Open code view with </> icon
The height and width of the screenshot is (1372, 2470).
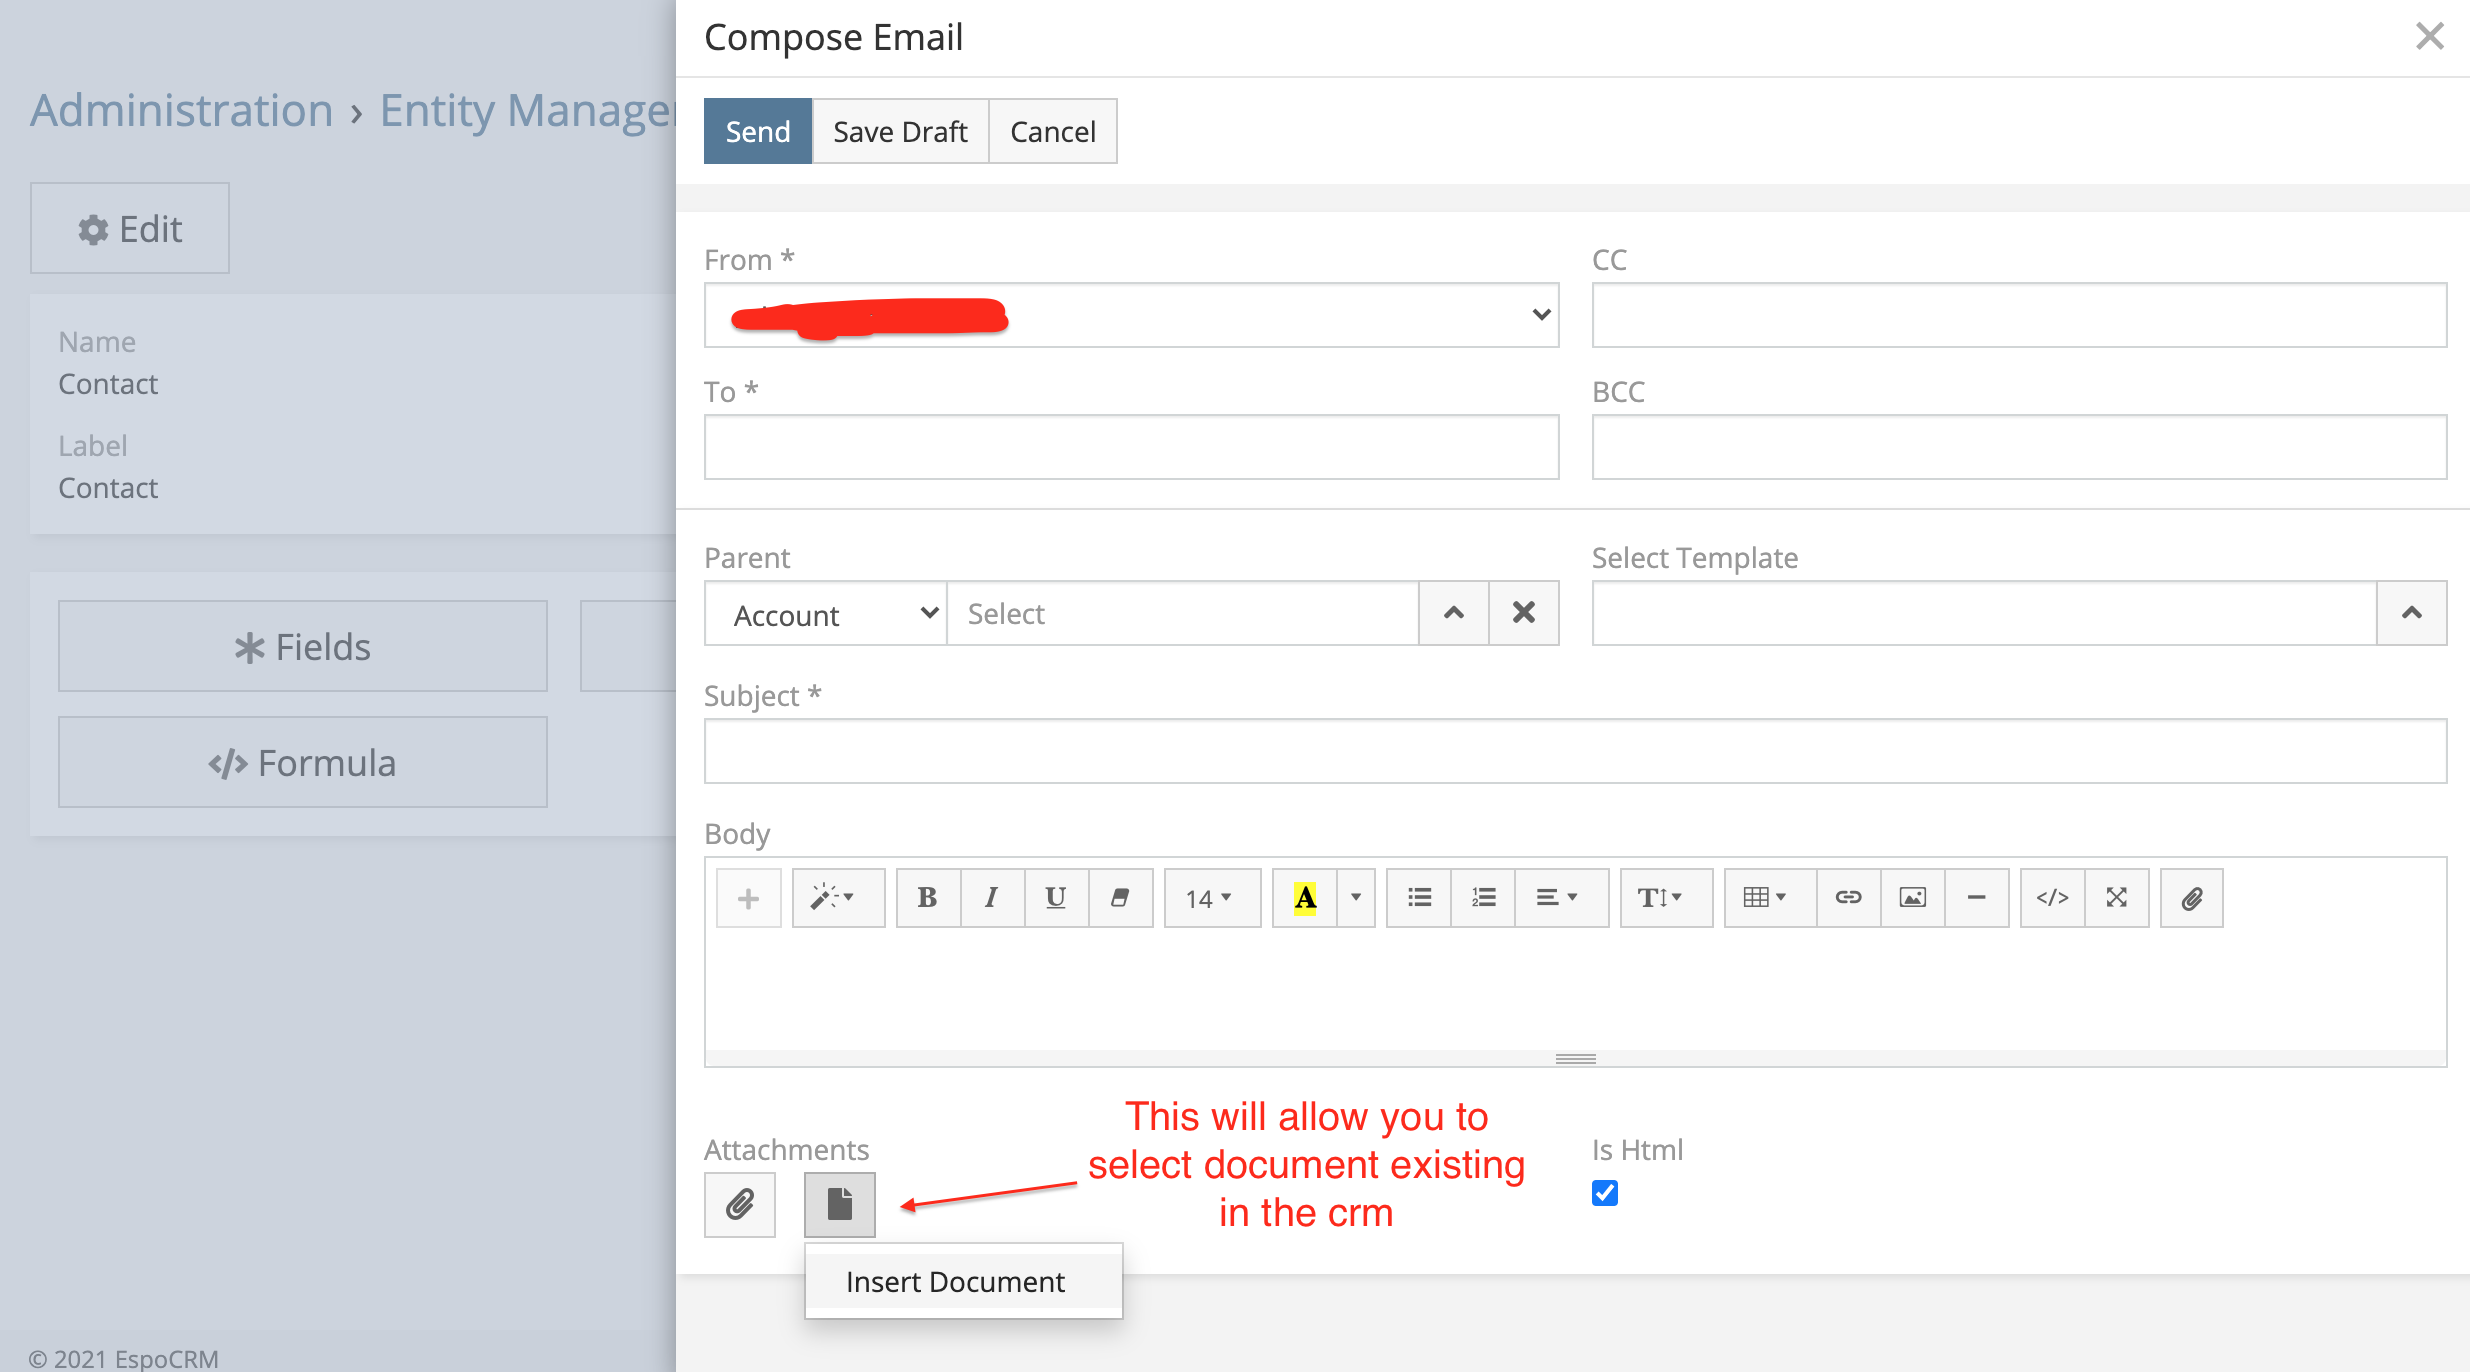click(2052, 898)
